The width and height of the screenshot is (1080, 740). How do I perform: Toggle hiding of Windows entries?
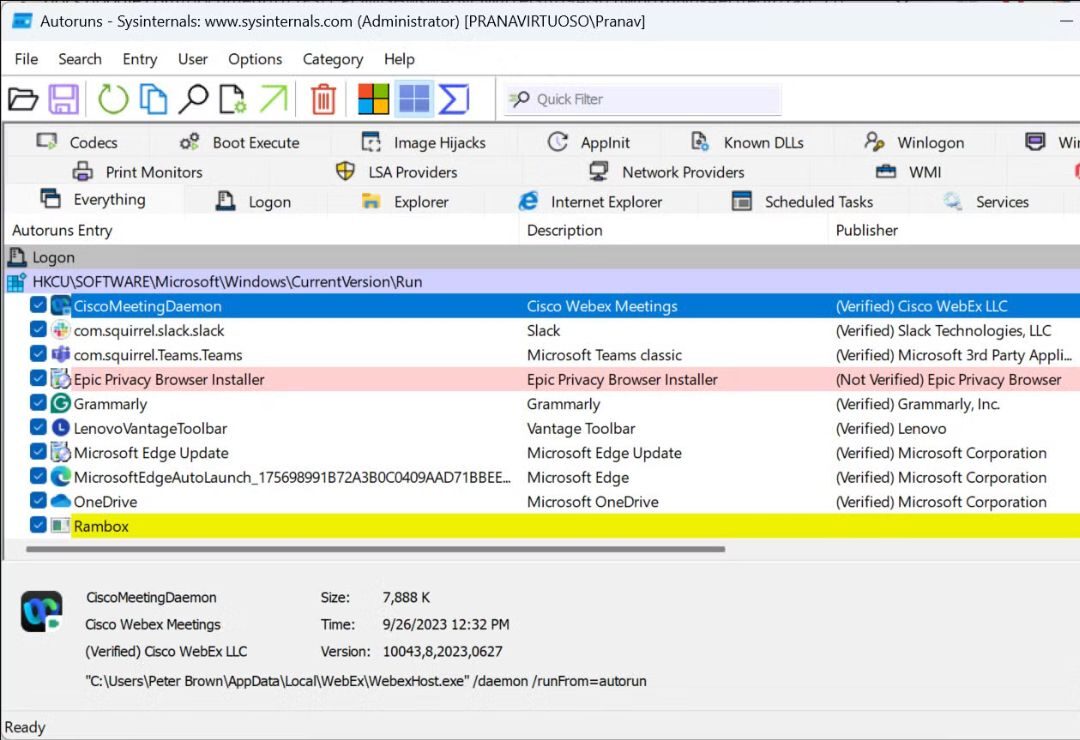click(x=412, y=98)
